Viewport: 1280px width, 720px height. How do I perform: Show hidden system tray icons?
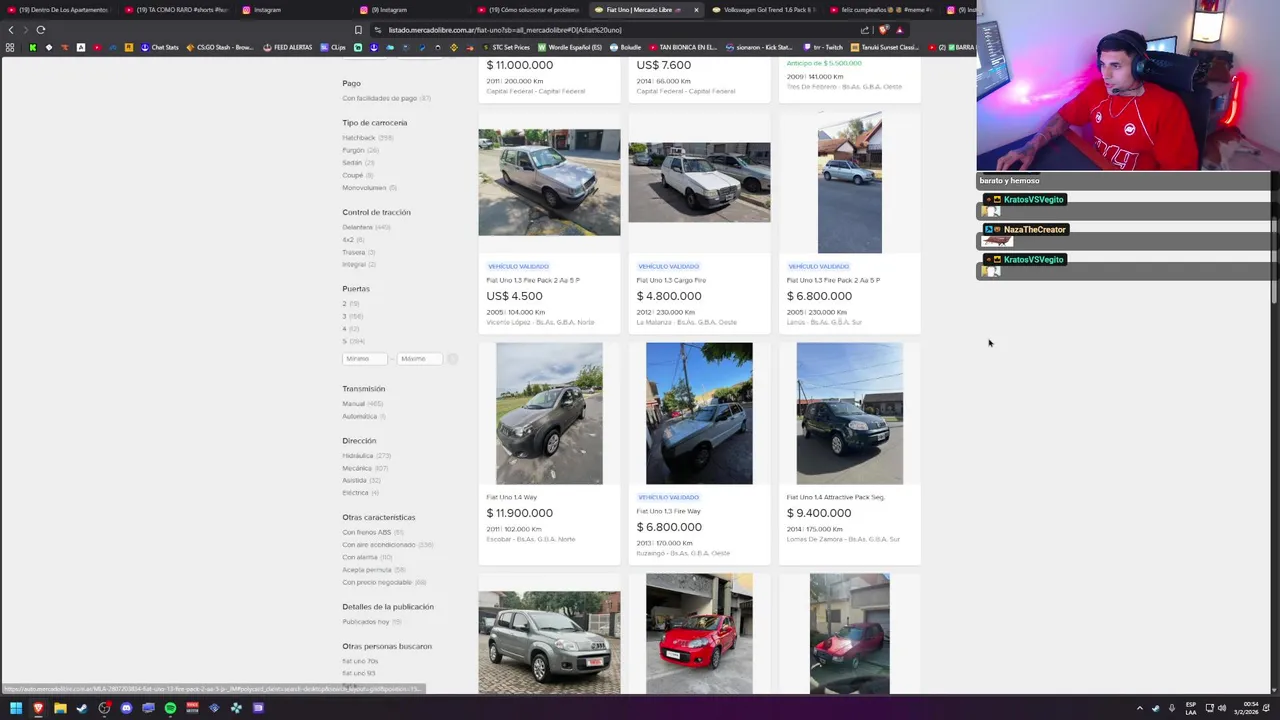[x=1139, y=708]
